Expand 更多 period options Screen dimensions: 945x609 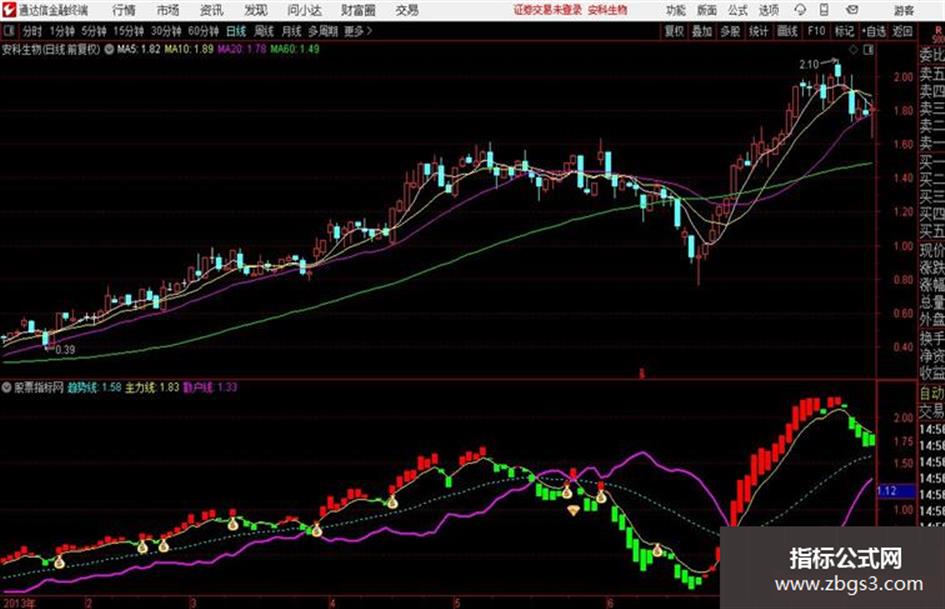(x=358, y=31)
